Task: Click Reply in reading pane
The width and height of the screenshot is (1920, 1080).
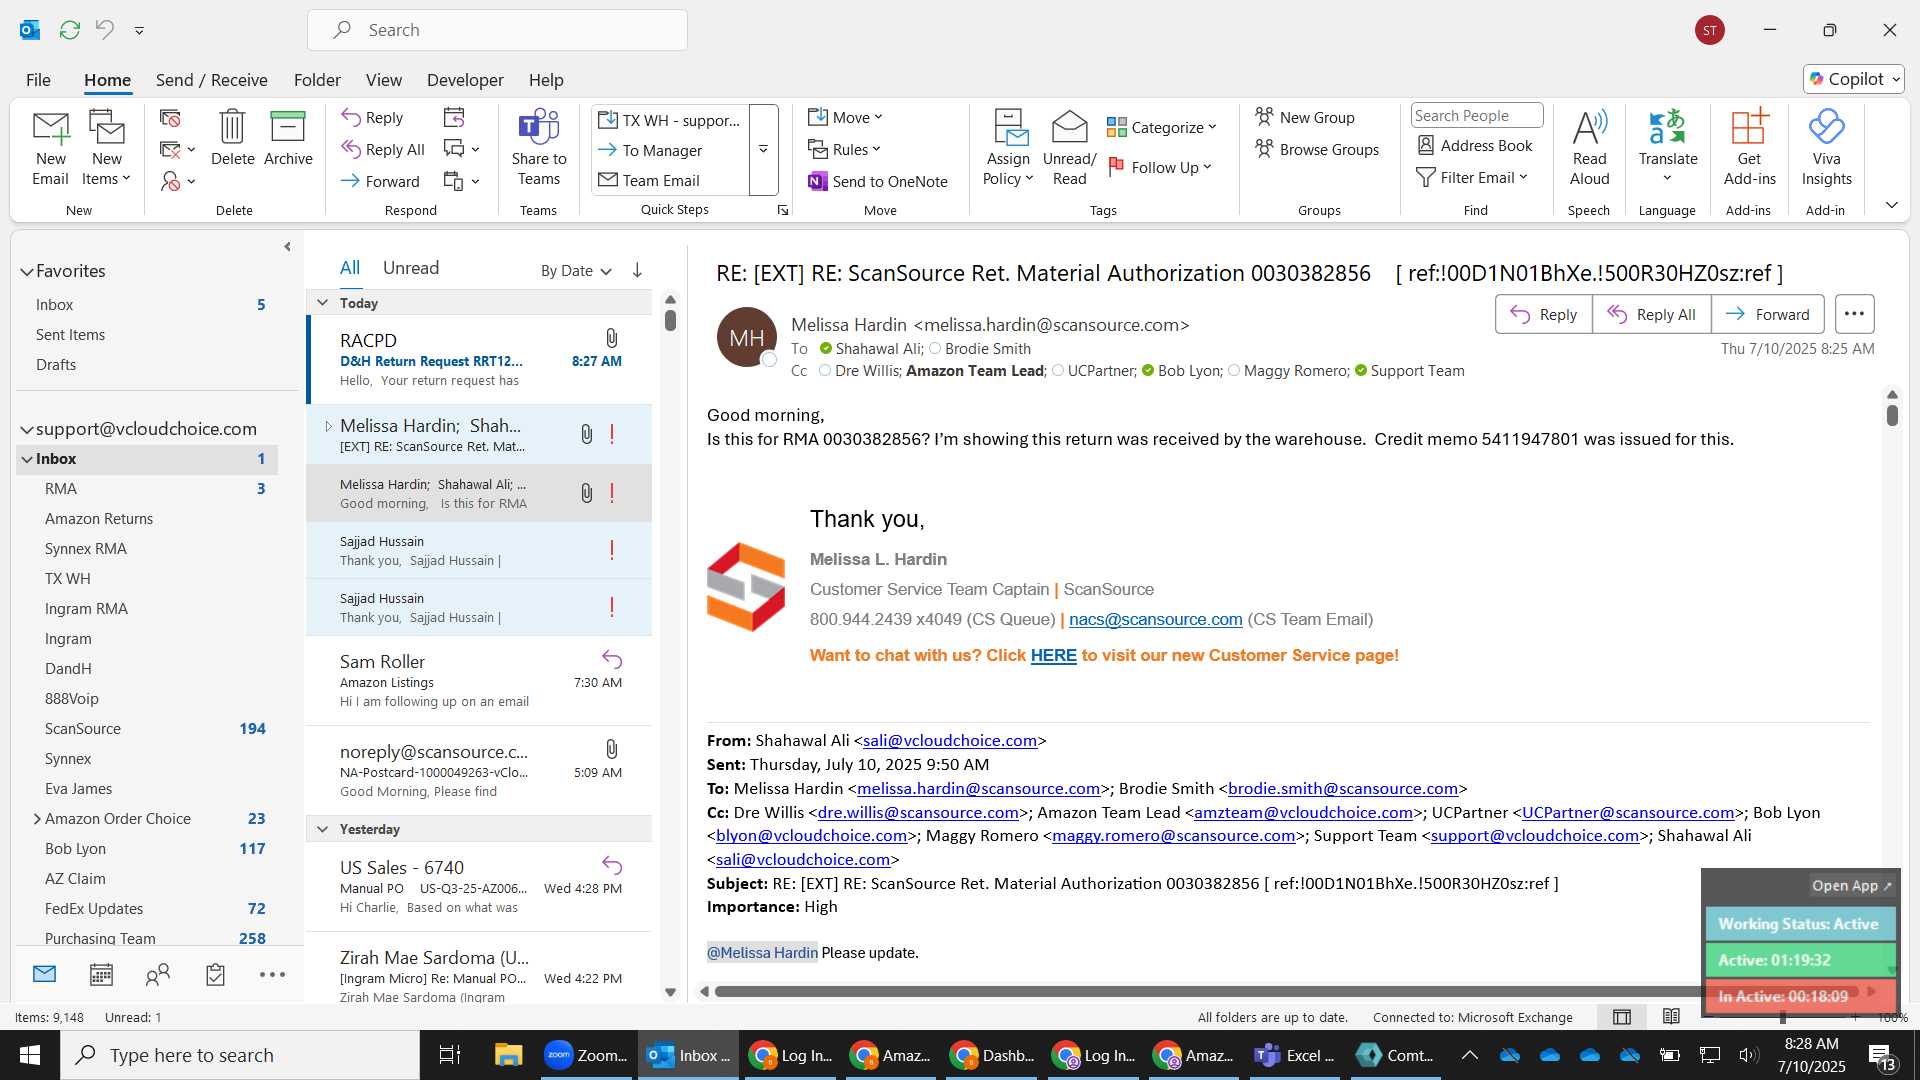Action: (x=1544, y=314)
